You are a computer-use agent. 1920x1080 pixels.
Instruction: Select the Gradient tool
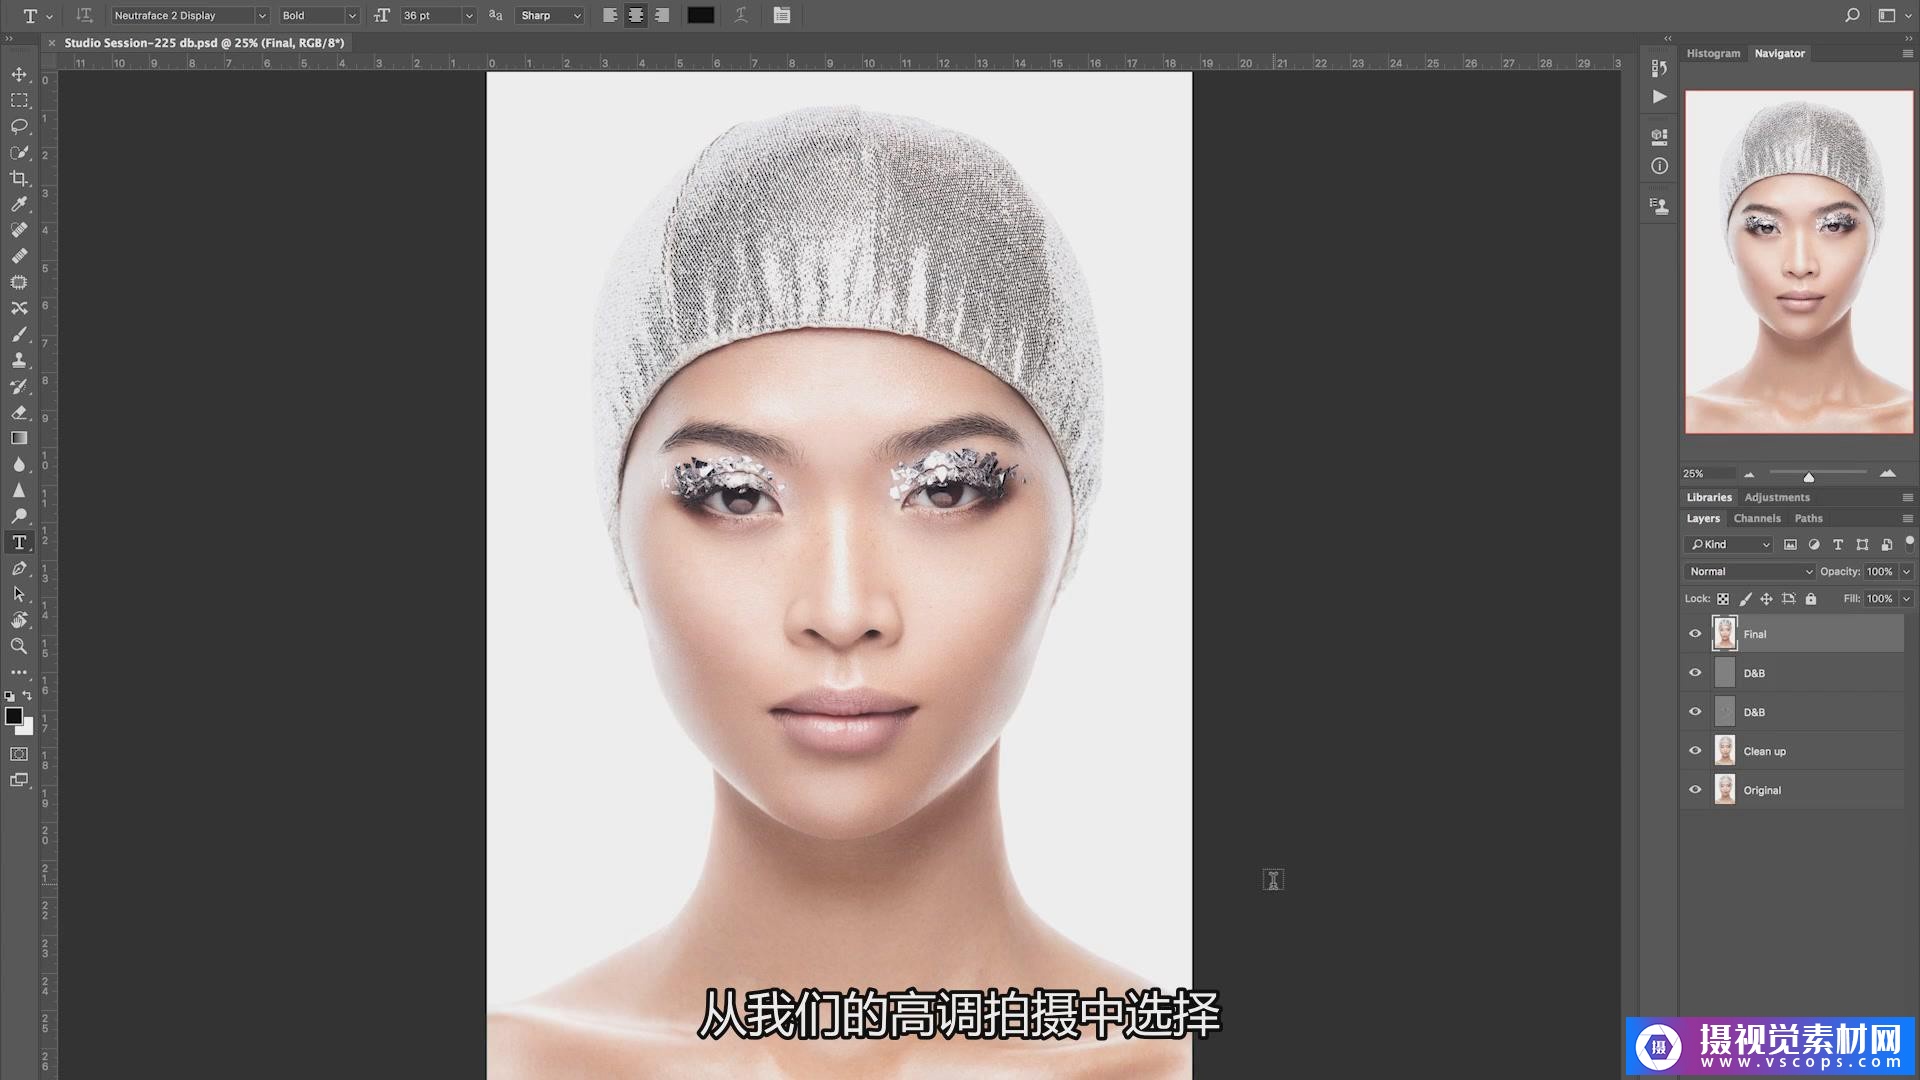click(x=19, y=438)
